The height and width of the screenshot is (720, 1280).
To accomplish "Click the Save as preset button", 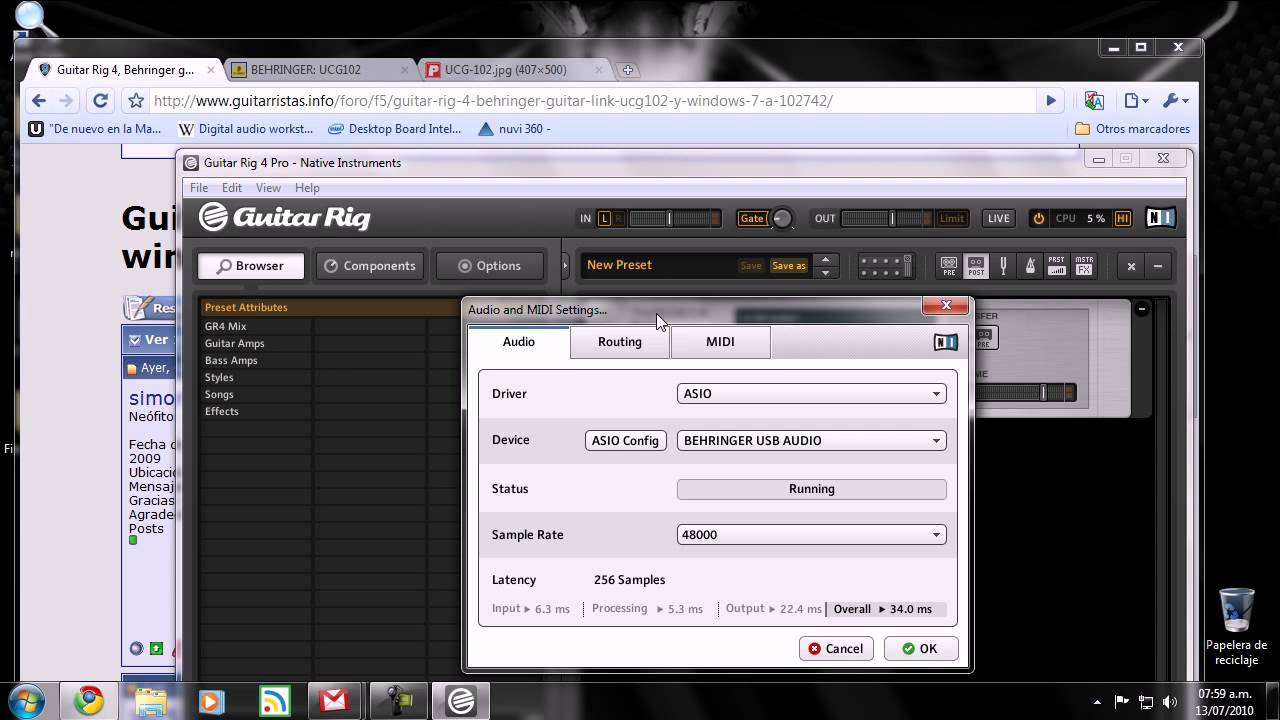I will click(789, 266).
